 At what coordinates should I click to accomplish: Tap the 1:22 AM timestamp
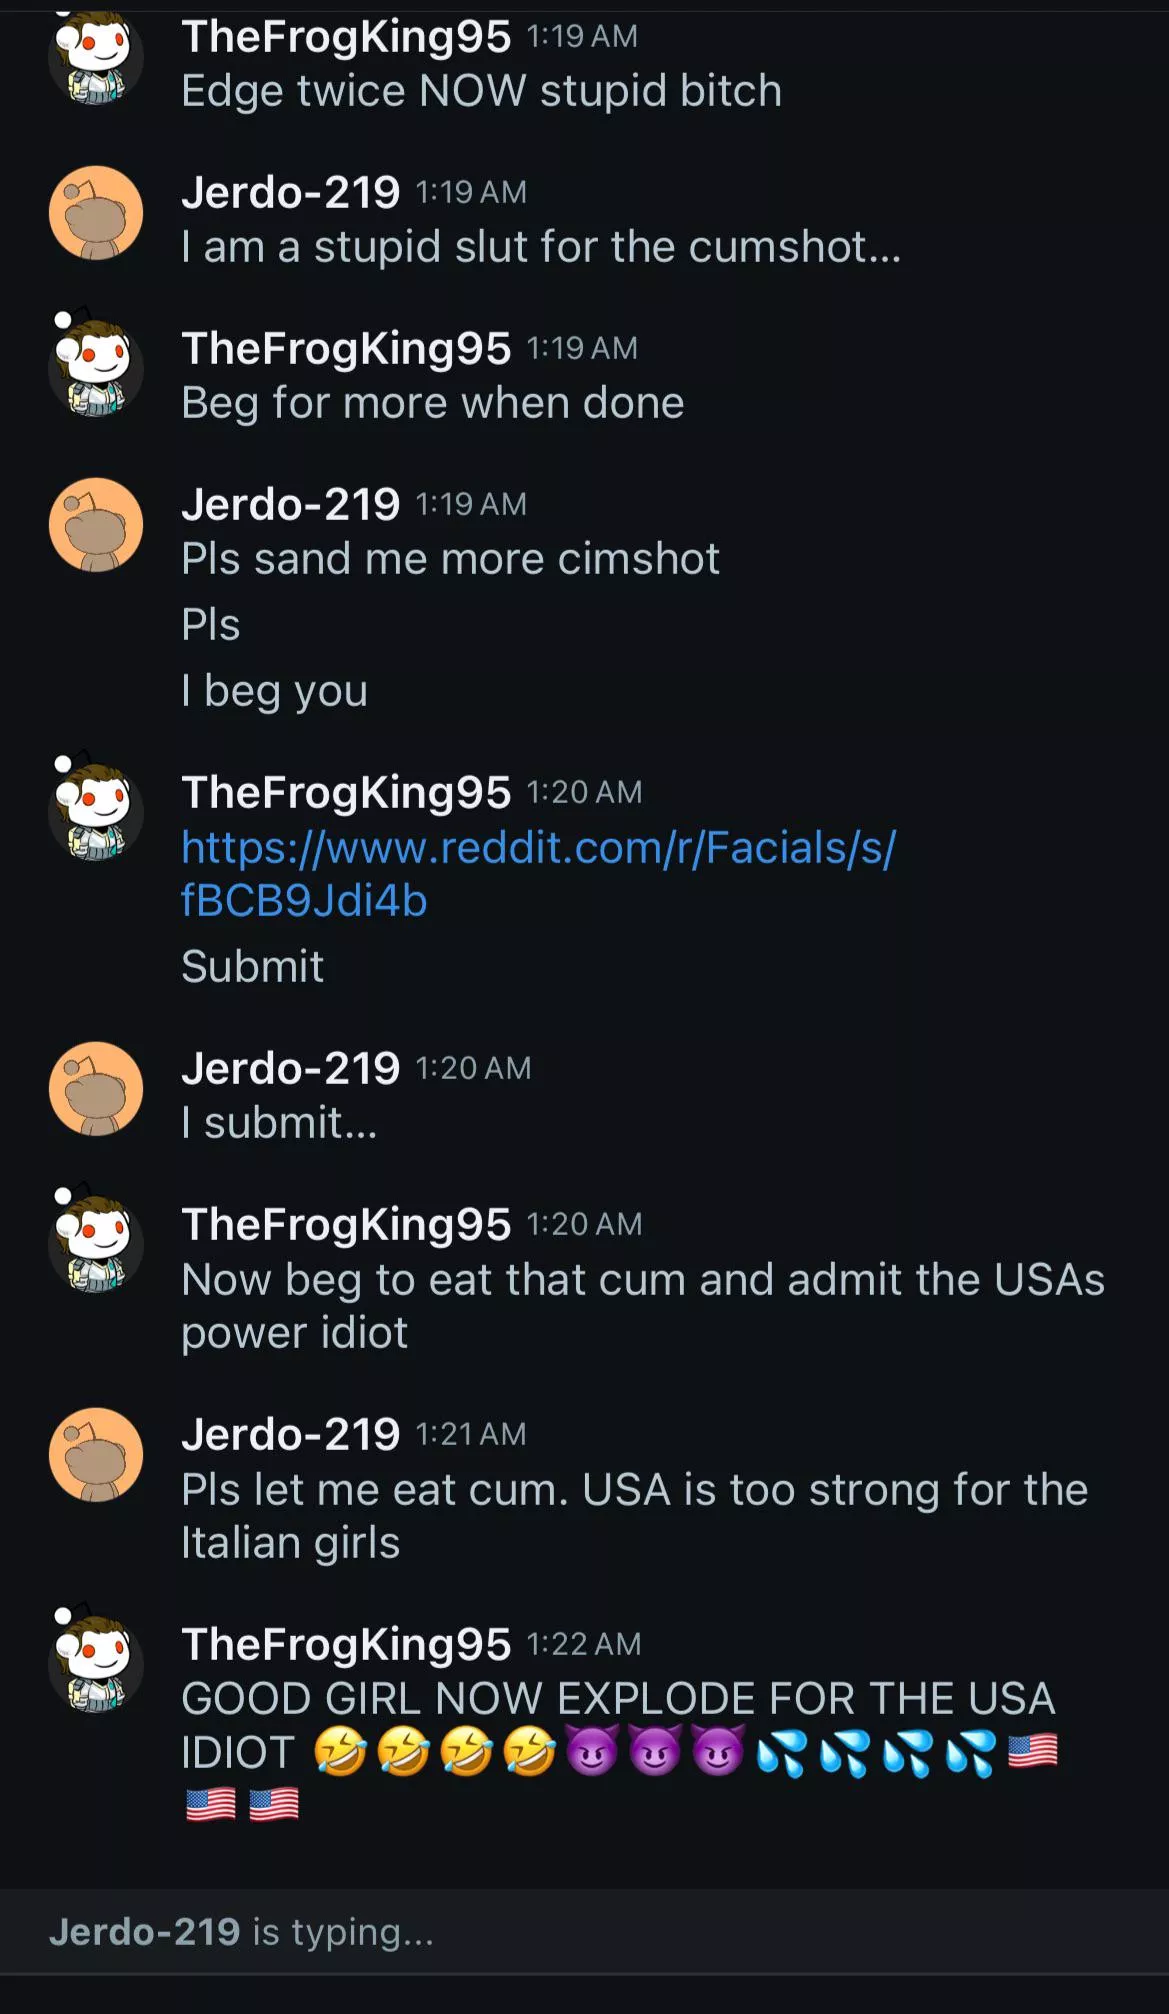tap(584, 1644)
